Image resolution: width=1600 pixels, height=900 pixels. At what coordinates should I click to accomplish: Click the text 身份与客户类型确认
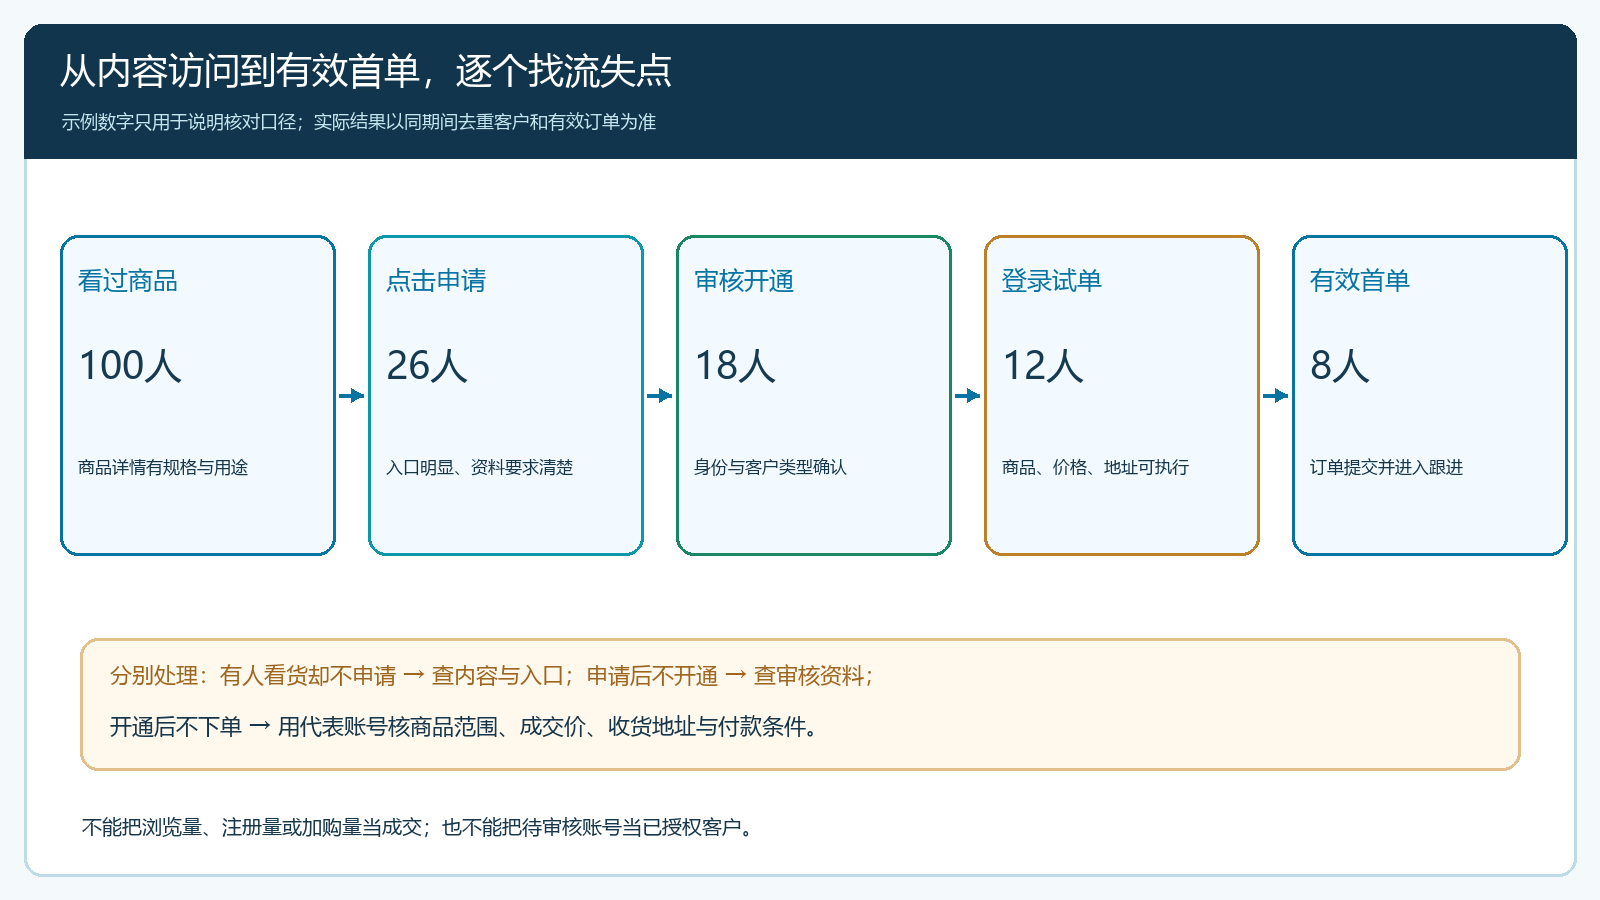[770, 467]
